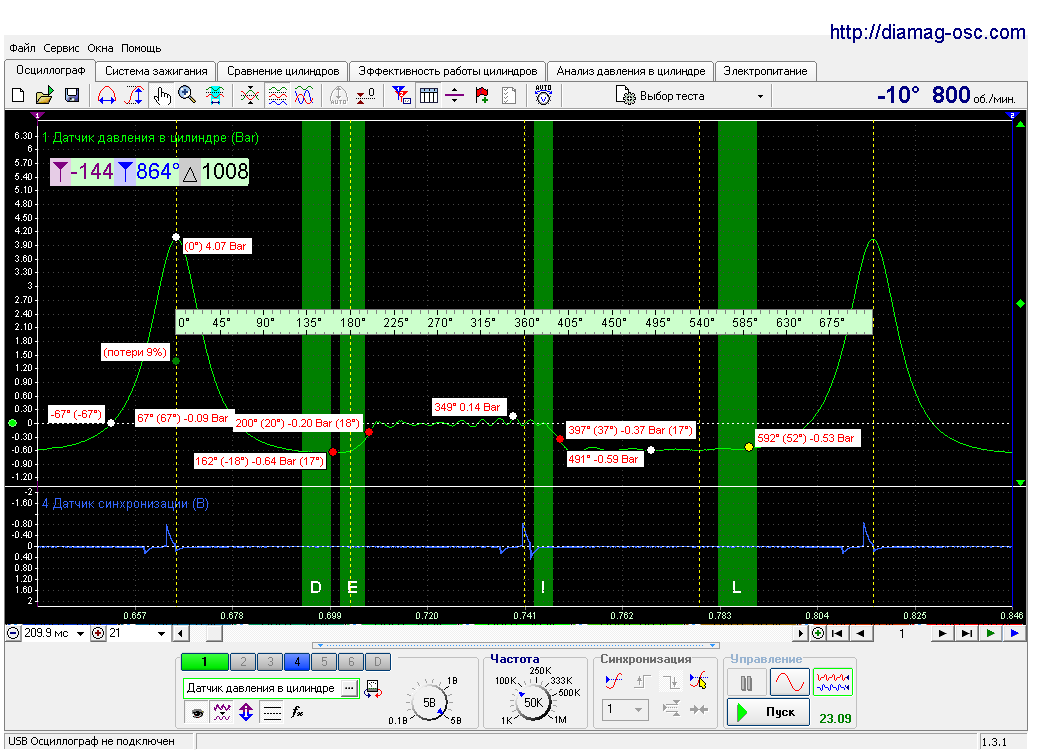
Task: Open the Помощь menu
Action: click(x=141, y=48)
